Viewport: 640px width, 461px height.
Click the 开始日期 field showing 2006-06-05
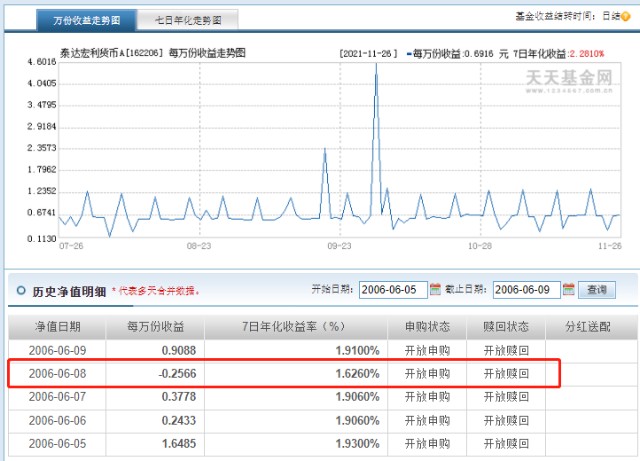[393, 290]
